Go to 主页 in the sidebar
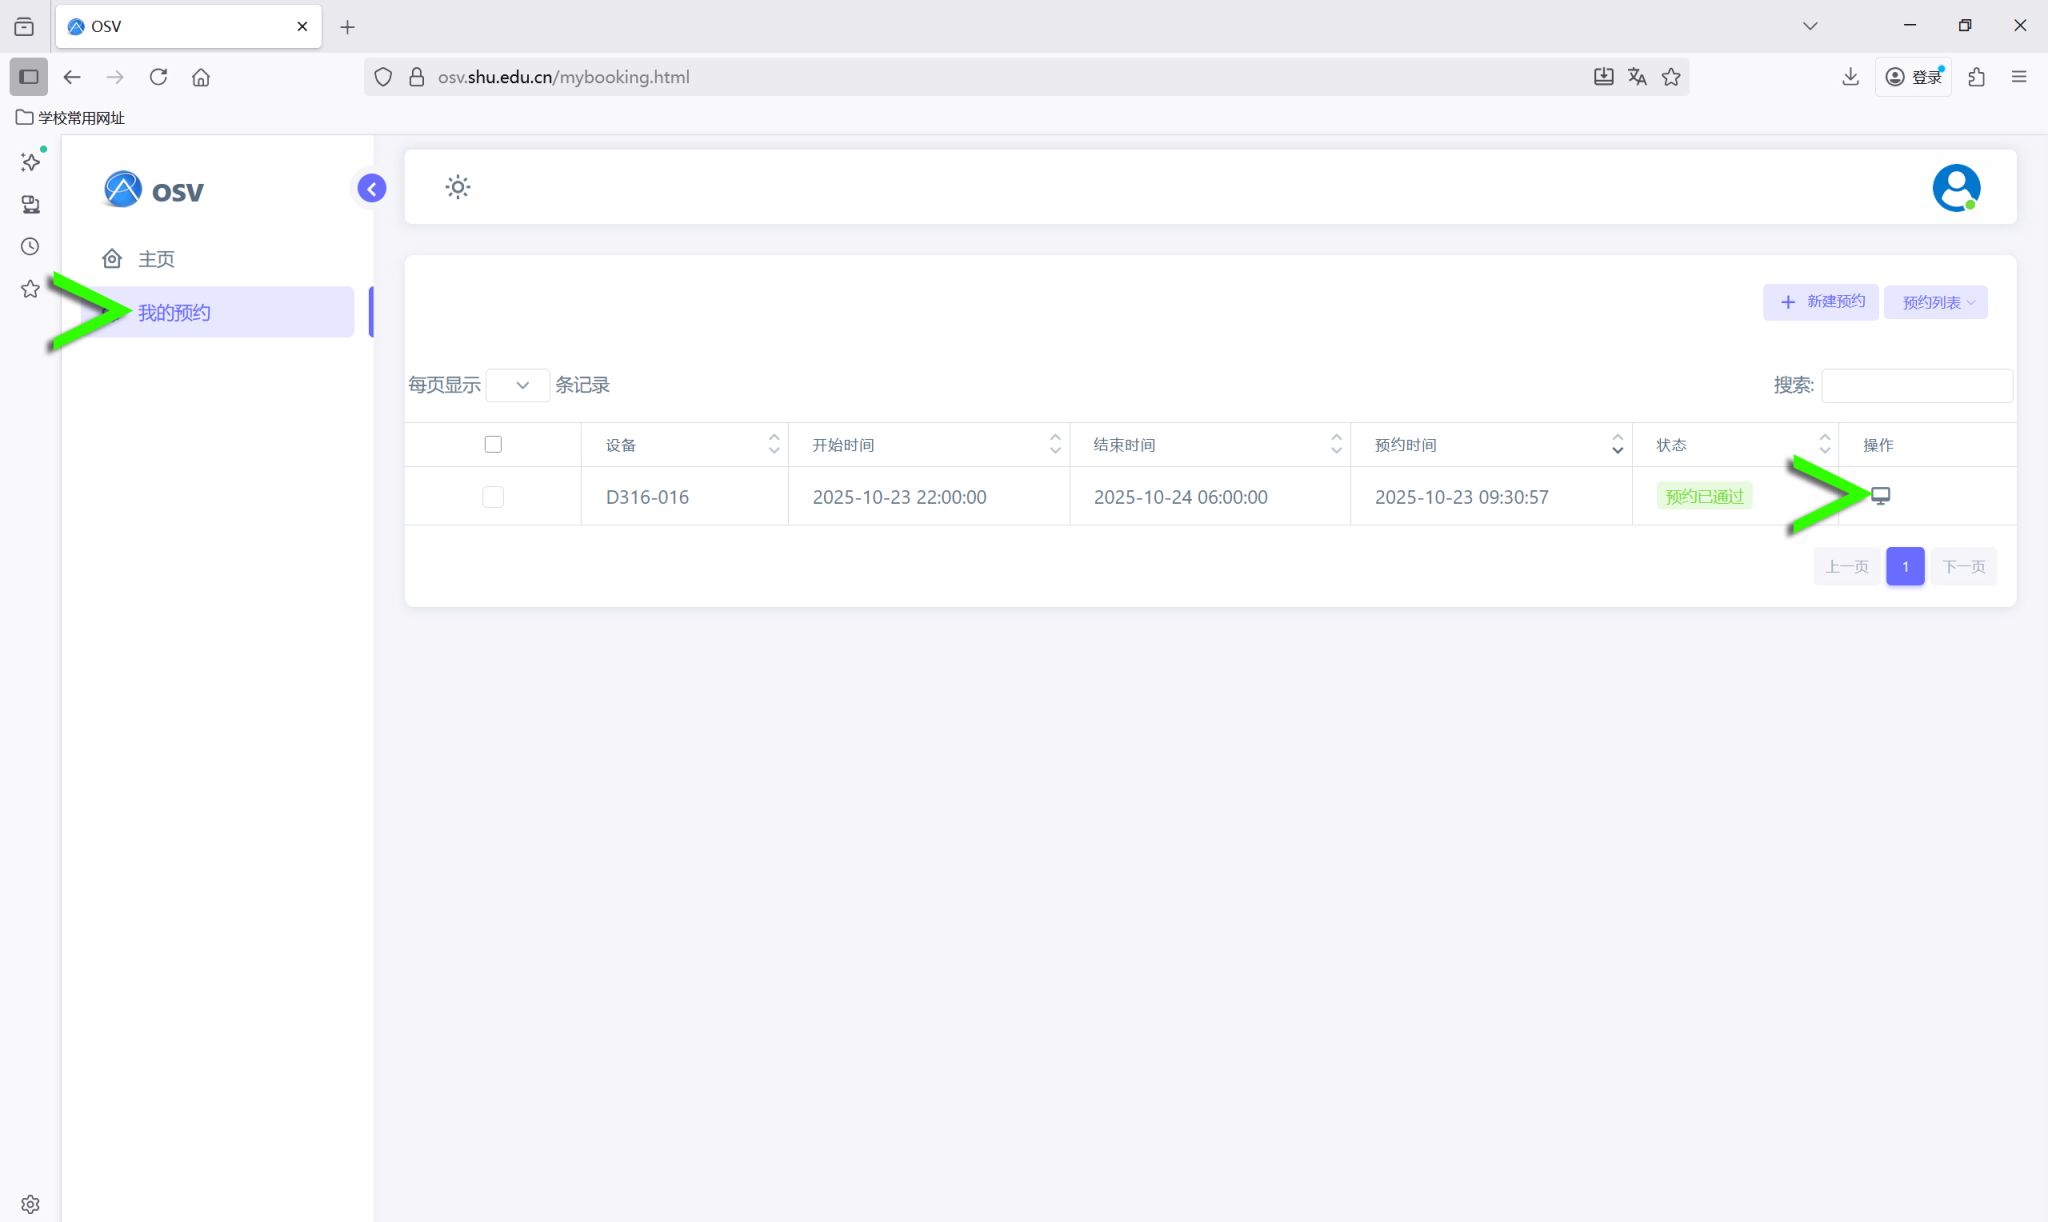The image size is (2048, 1222). [156, 259]
